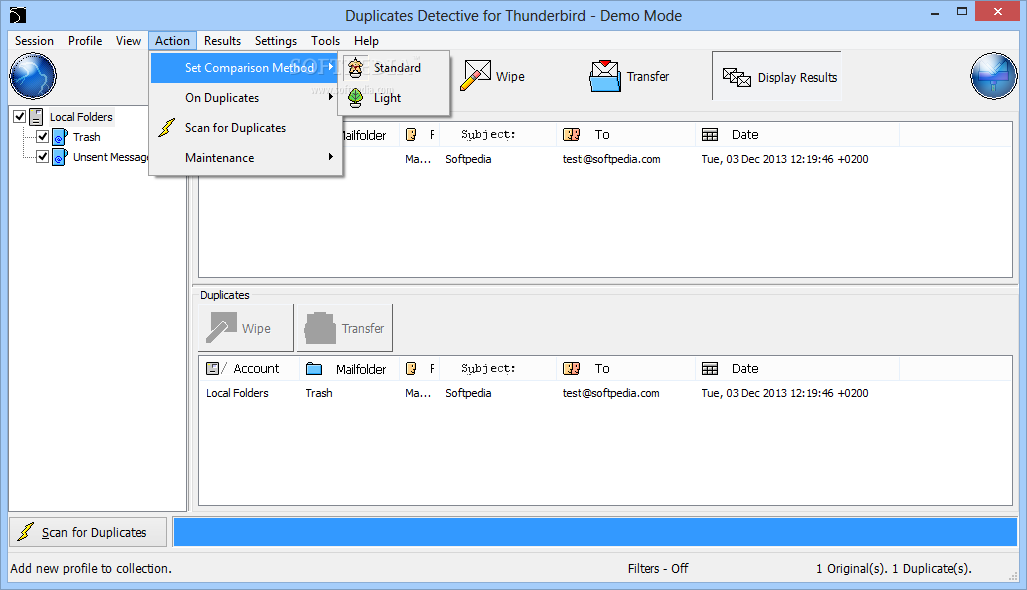Image resolution: width=1027 pixels, height=590 pixels.
Task: Uncheck the Trash folder checkbox
Action: 43,136
